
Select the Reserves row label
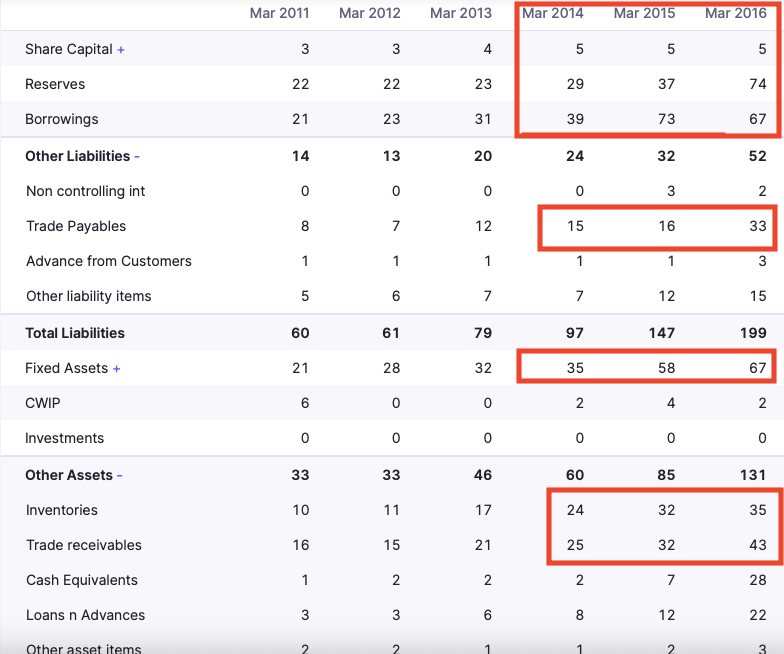pyautogui.click(x=55, y=84)
